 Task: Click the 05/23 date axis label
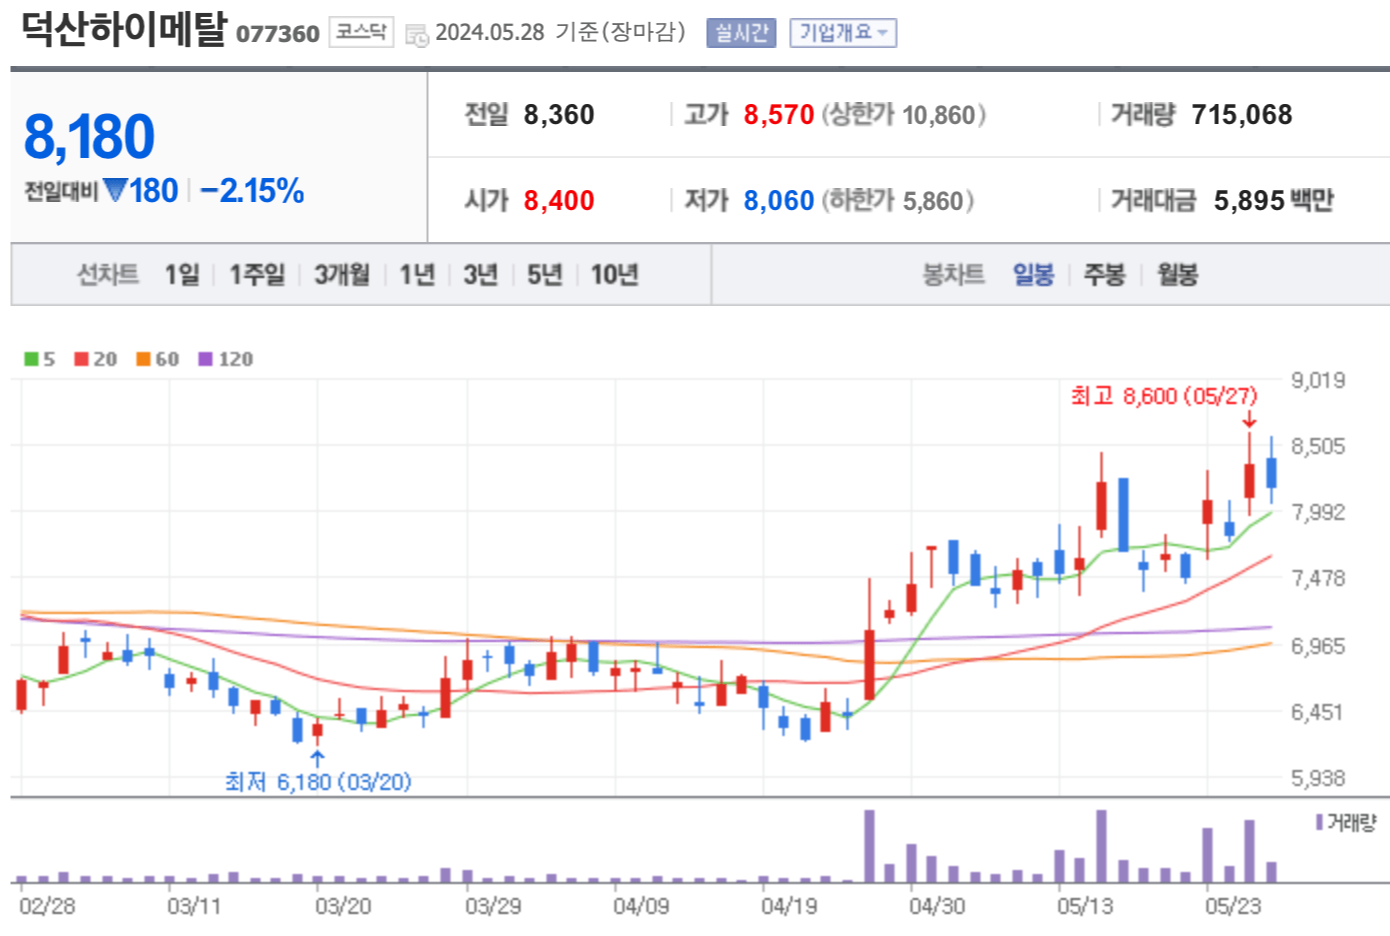[x=1233, y=906]
